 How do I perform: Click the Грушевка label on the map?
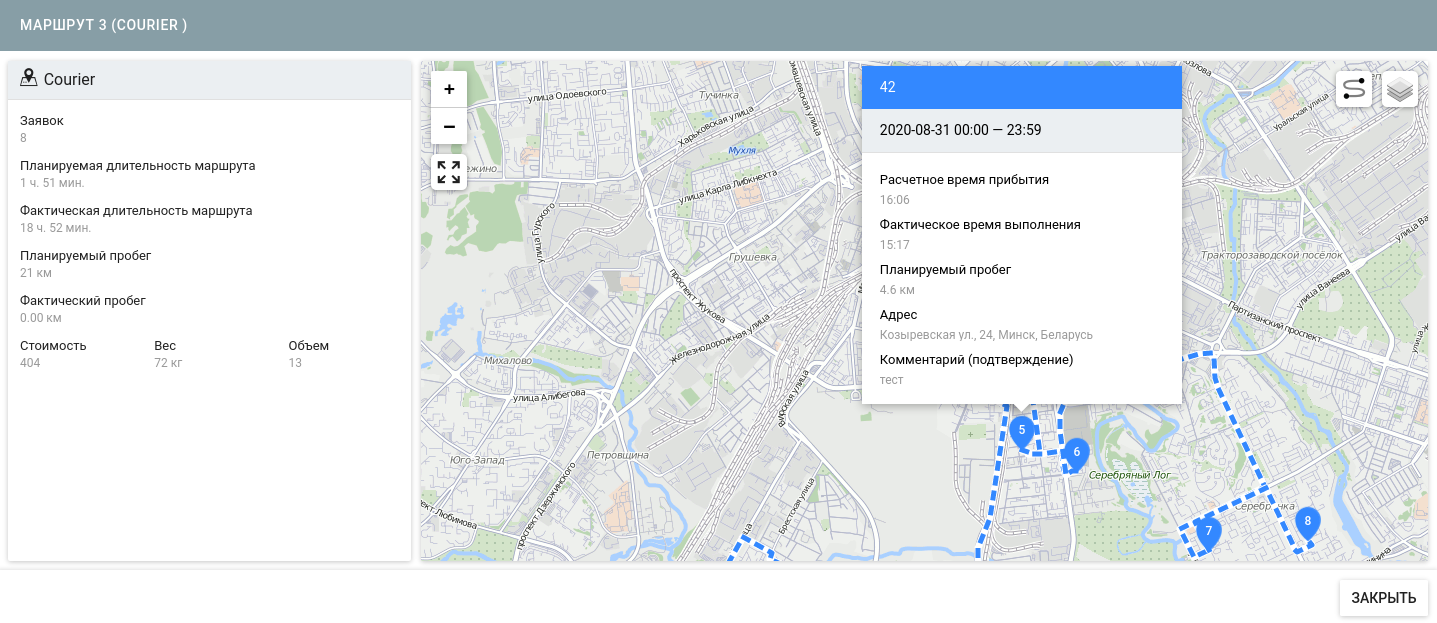753,257
